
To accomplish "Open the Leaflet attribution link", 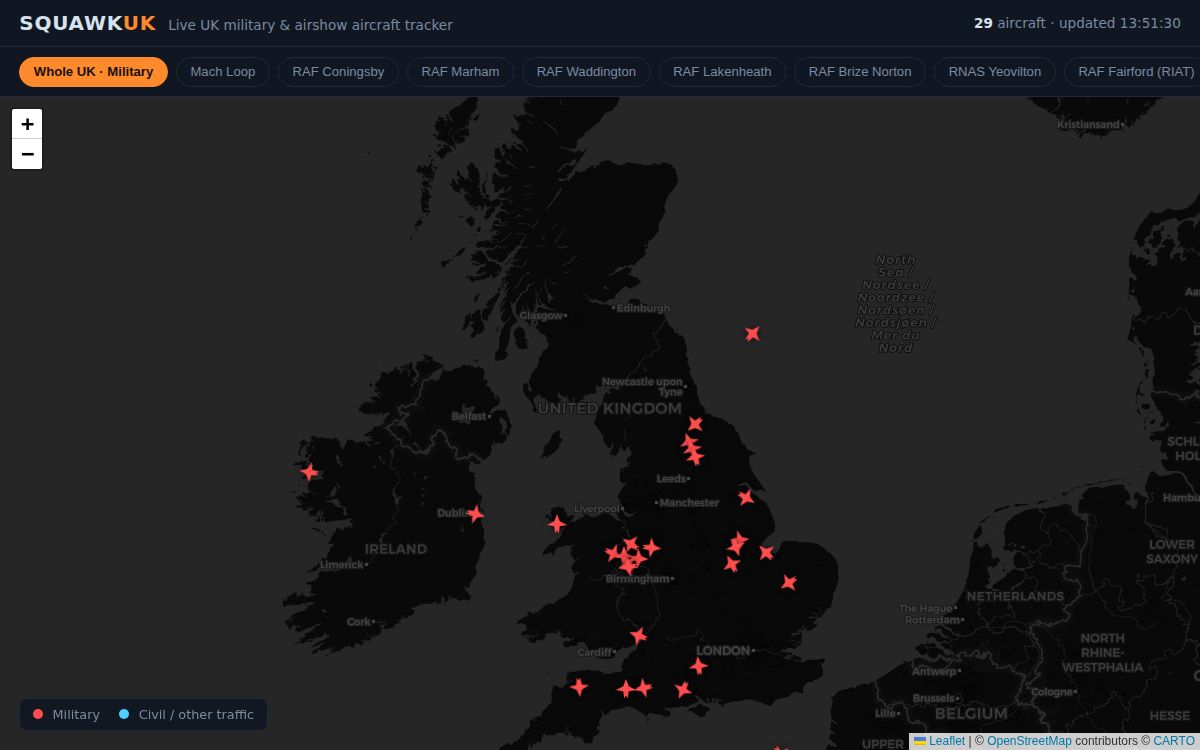I will click(x=939, y=741).
